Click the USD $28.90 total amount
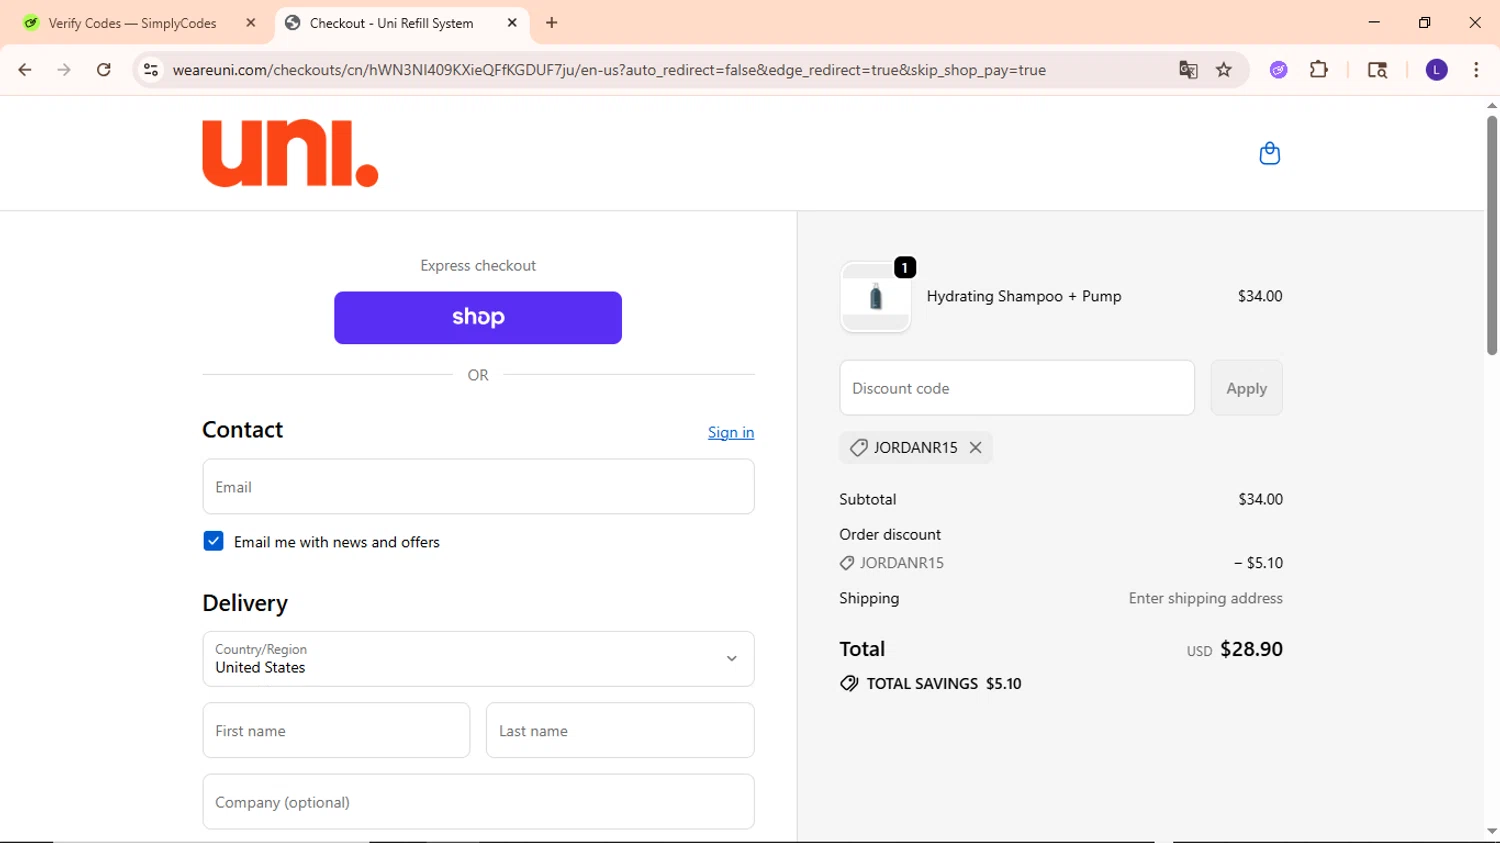 click(1235, 649)
